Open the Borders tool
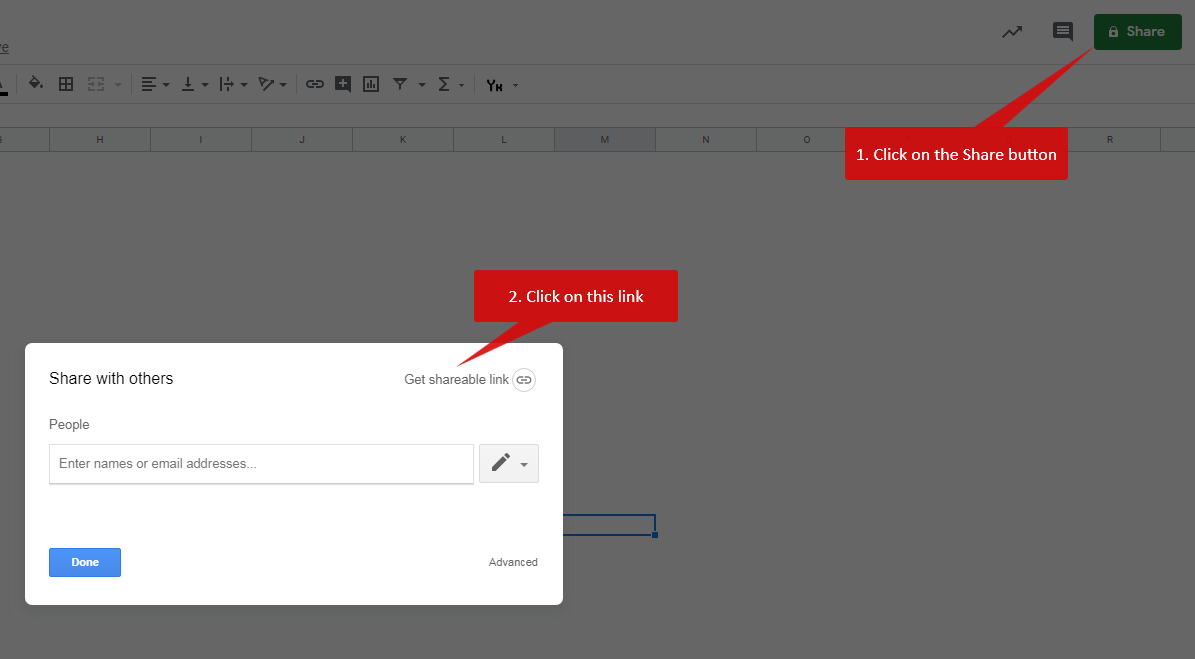 [66, 84]
